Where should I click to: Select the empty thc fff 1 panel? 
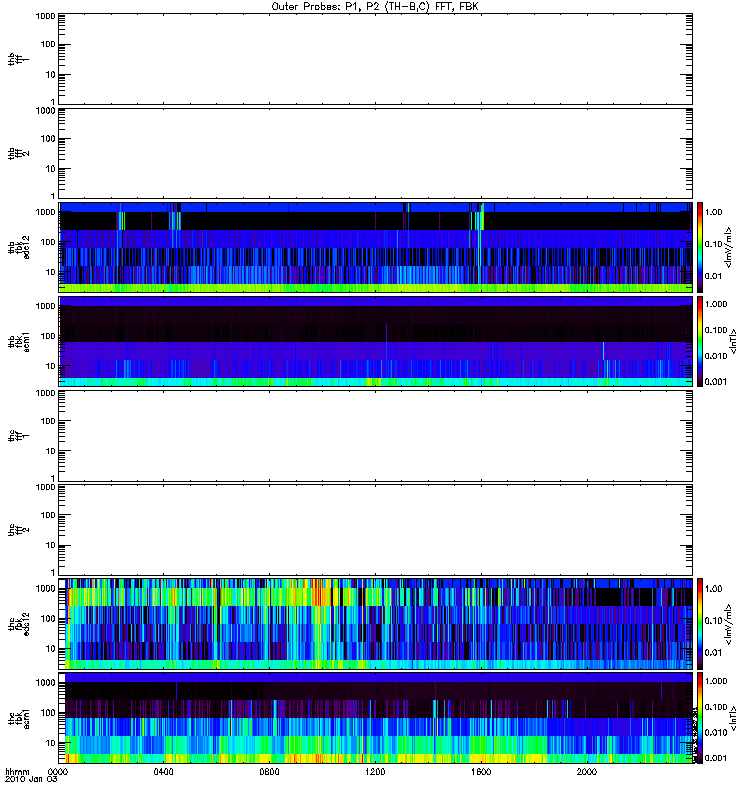[376, 436]
